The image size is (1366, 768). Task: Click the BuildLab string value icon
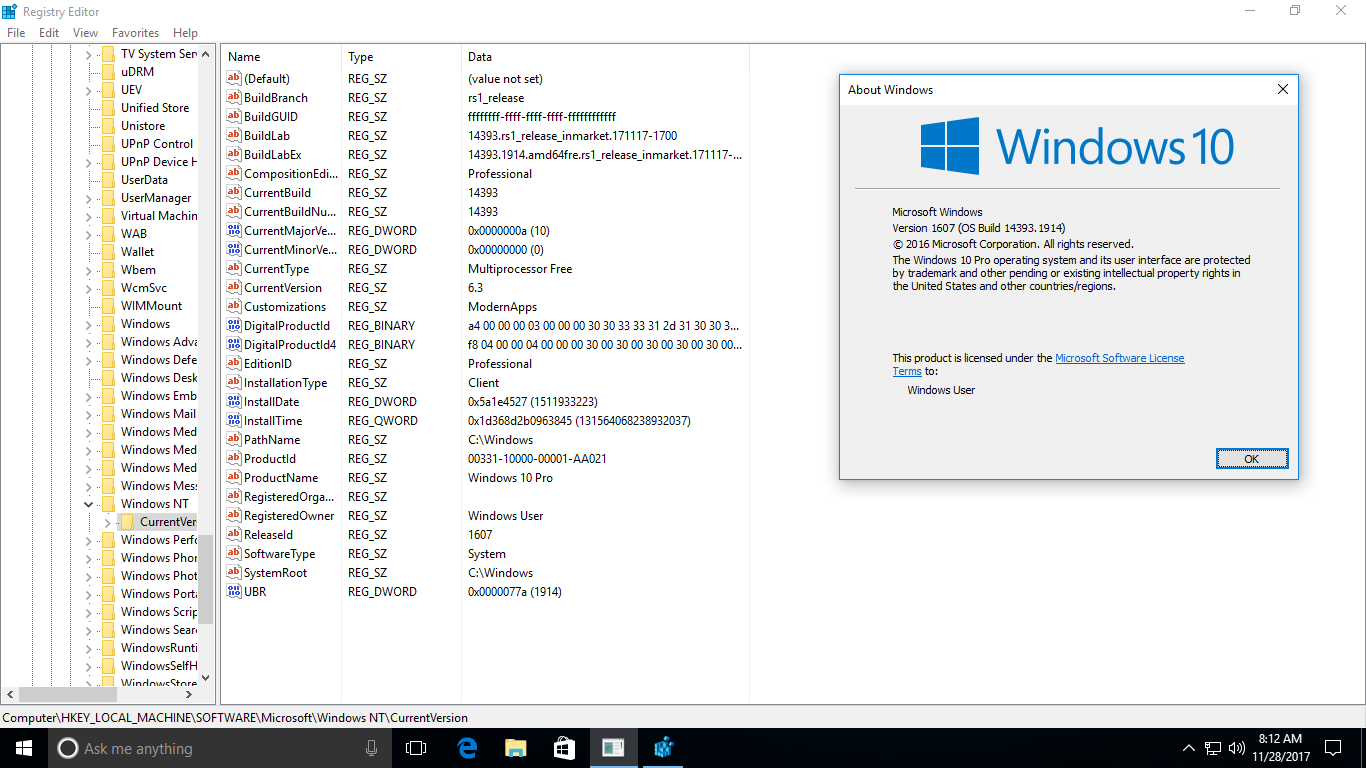[234, 136]
